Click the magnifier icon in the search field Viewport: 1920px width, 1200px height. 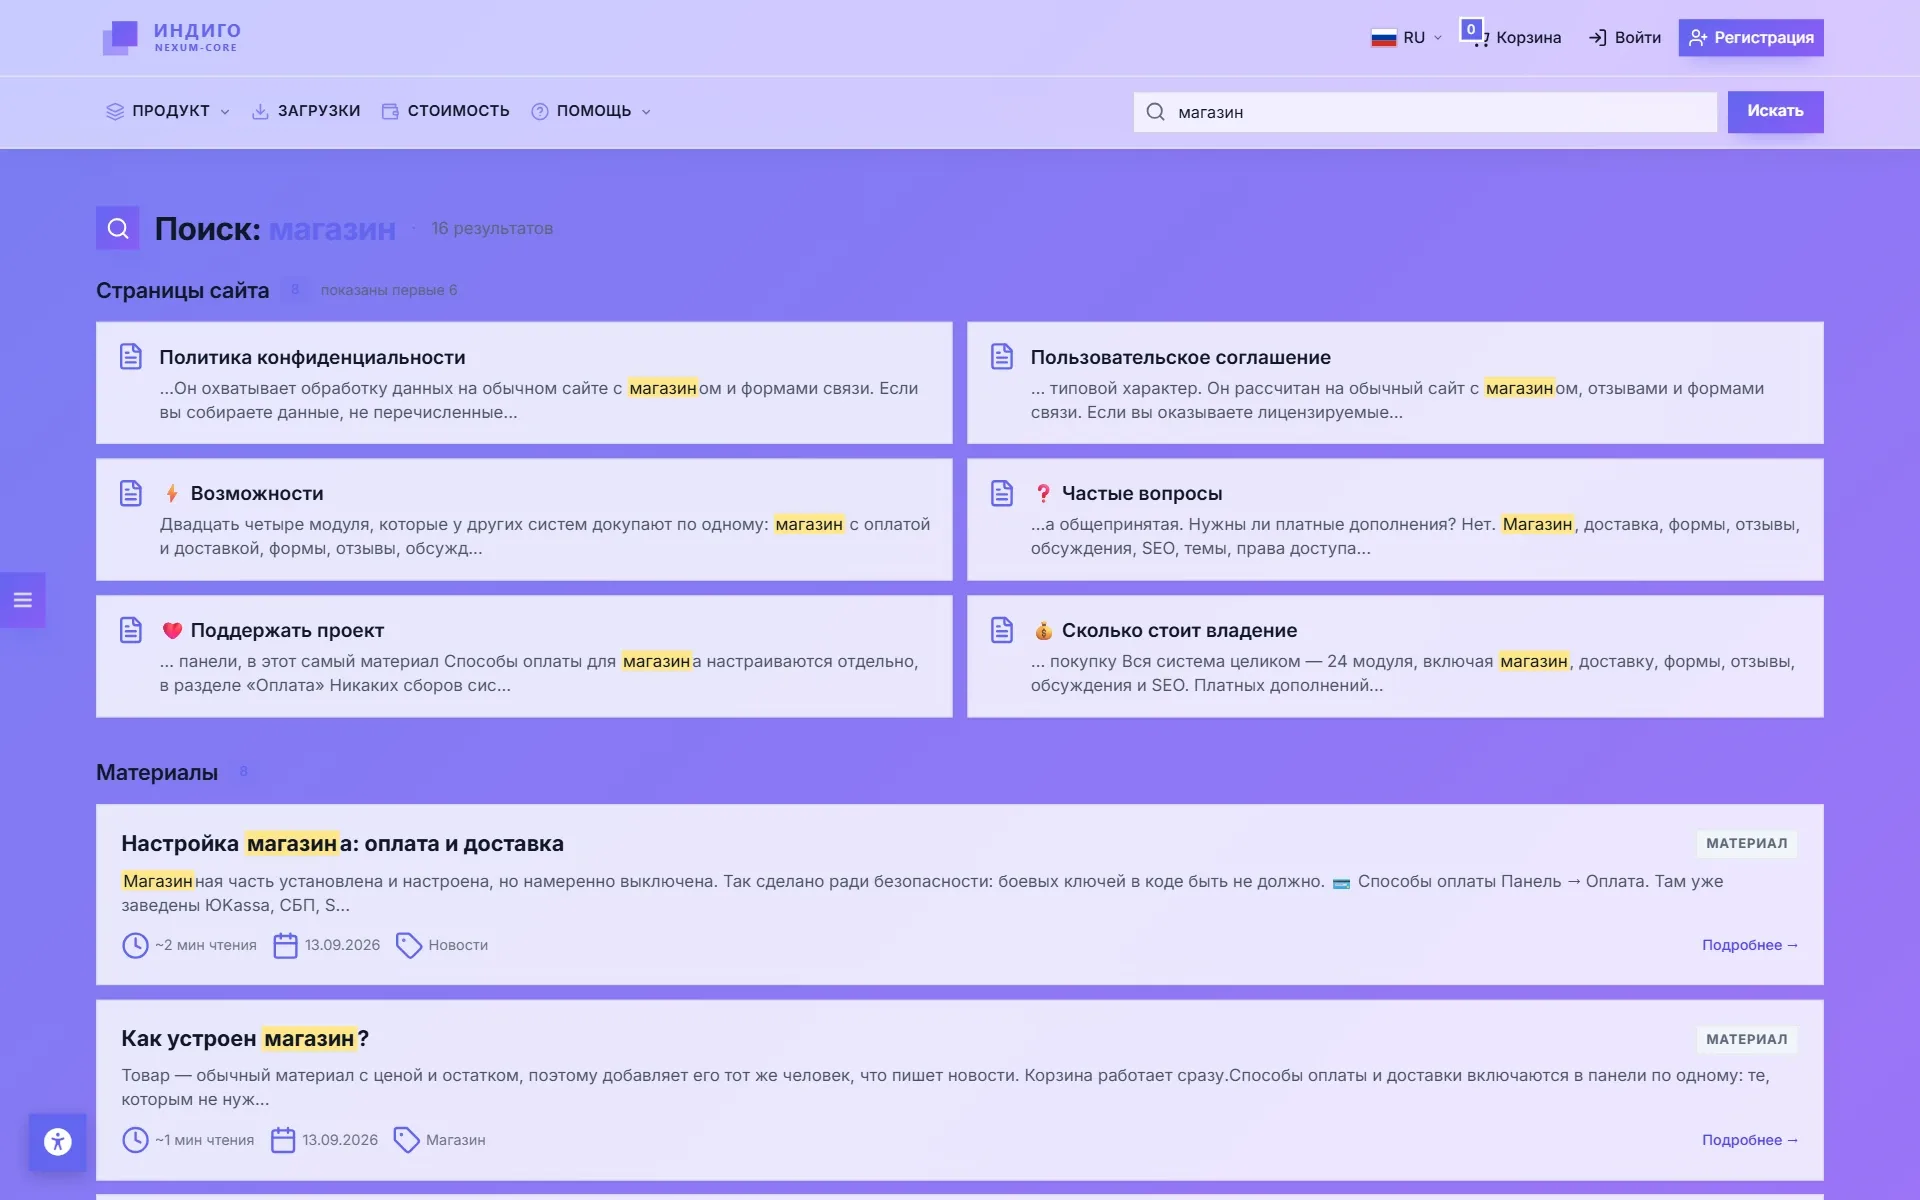pos(1155,112)
